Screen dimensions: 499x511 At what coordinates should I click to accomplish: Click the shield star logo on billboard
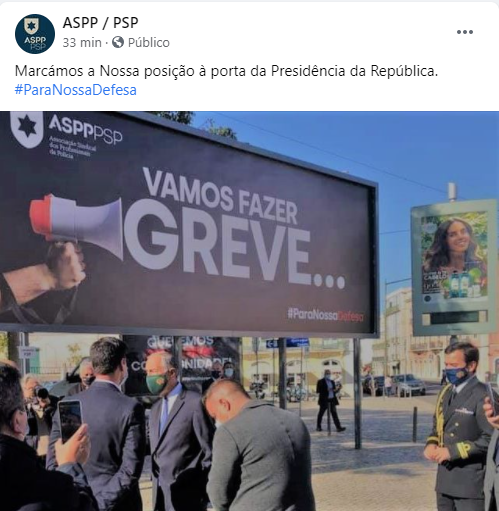coord(27,128)
